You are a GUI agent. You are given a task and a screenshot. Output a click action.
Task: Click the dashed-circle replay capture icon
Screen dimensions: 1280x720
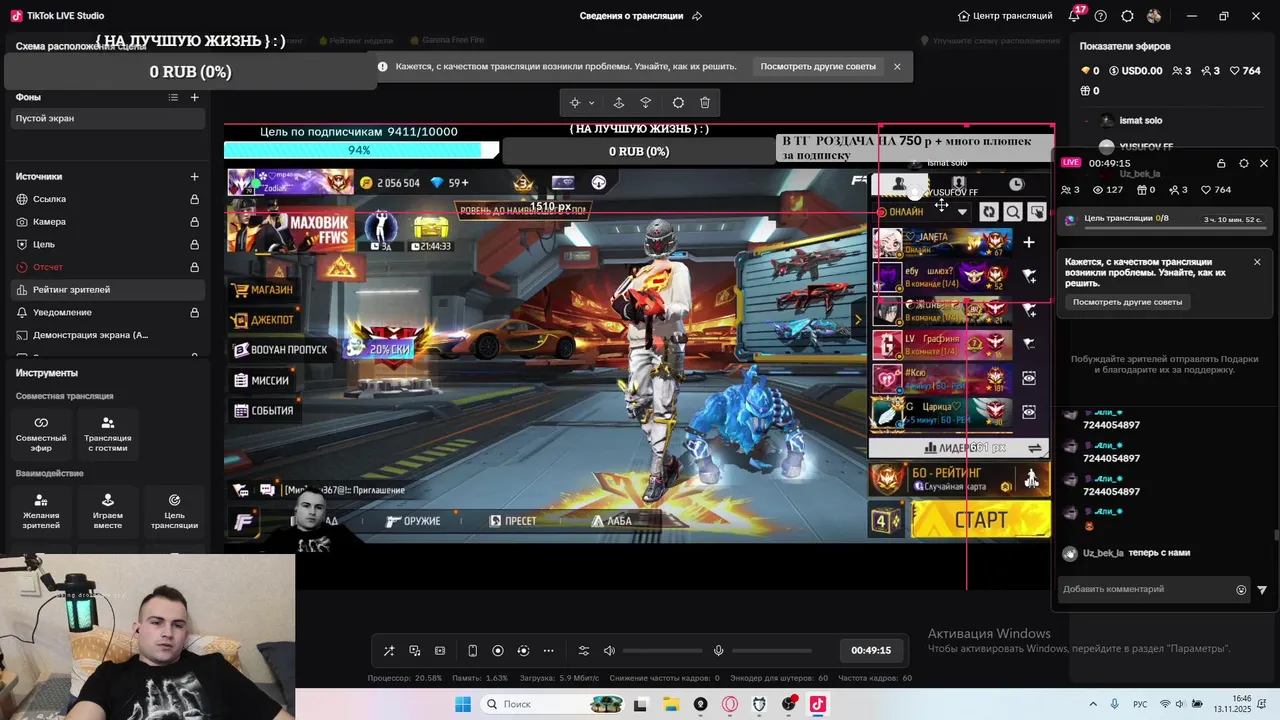523,651
